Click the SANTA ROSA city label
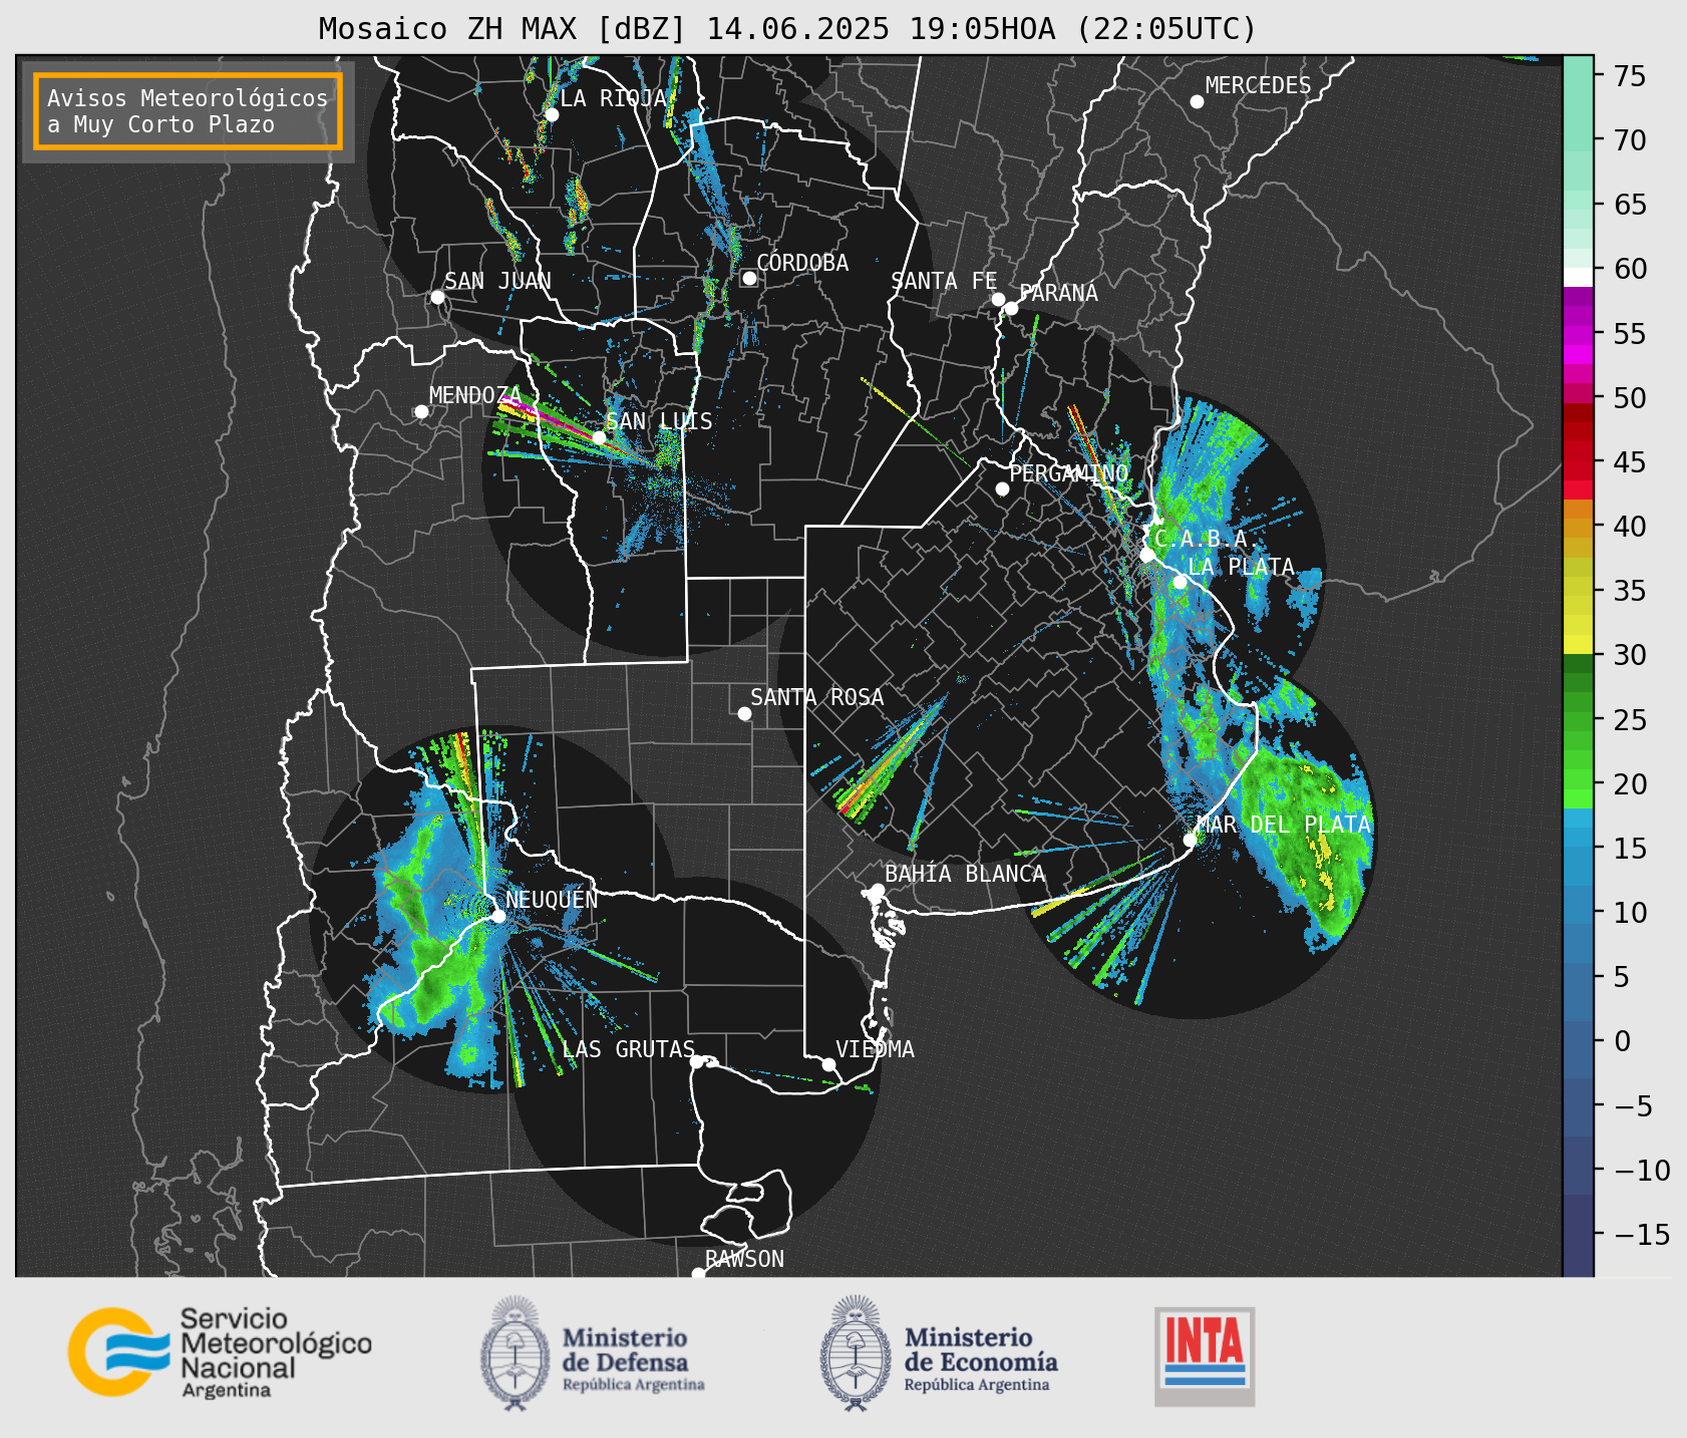This screenshot has width=1687, height=1438. click(x=817, y=697)
